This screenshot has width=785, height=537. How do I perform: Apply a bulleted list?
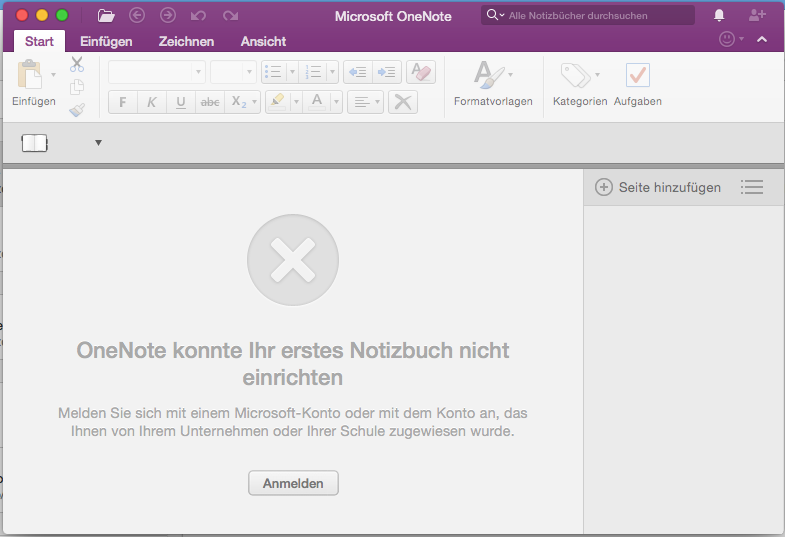coord(273,72)
